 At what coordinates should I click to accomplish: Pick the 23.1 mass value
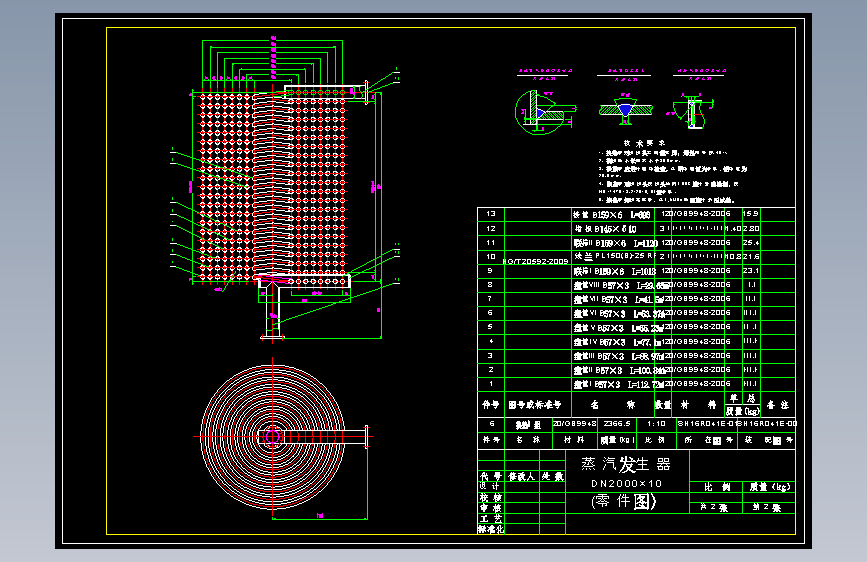pos(750,270)
